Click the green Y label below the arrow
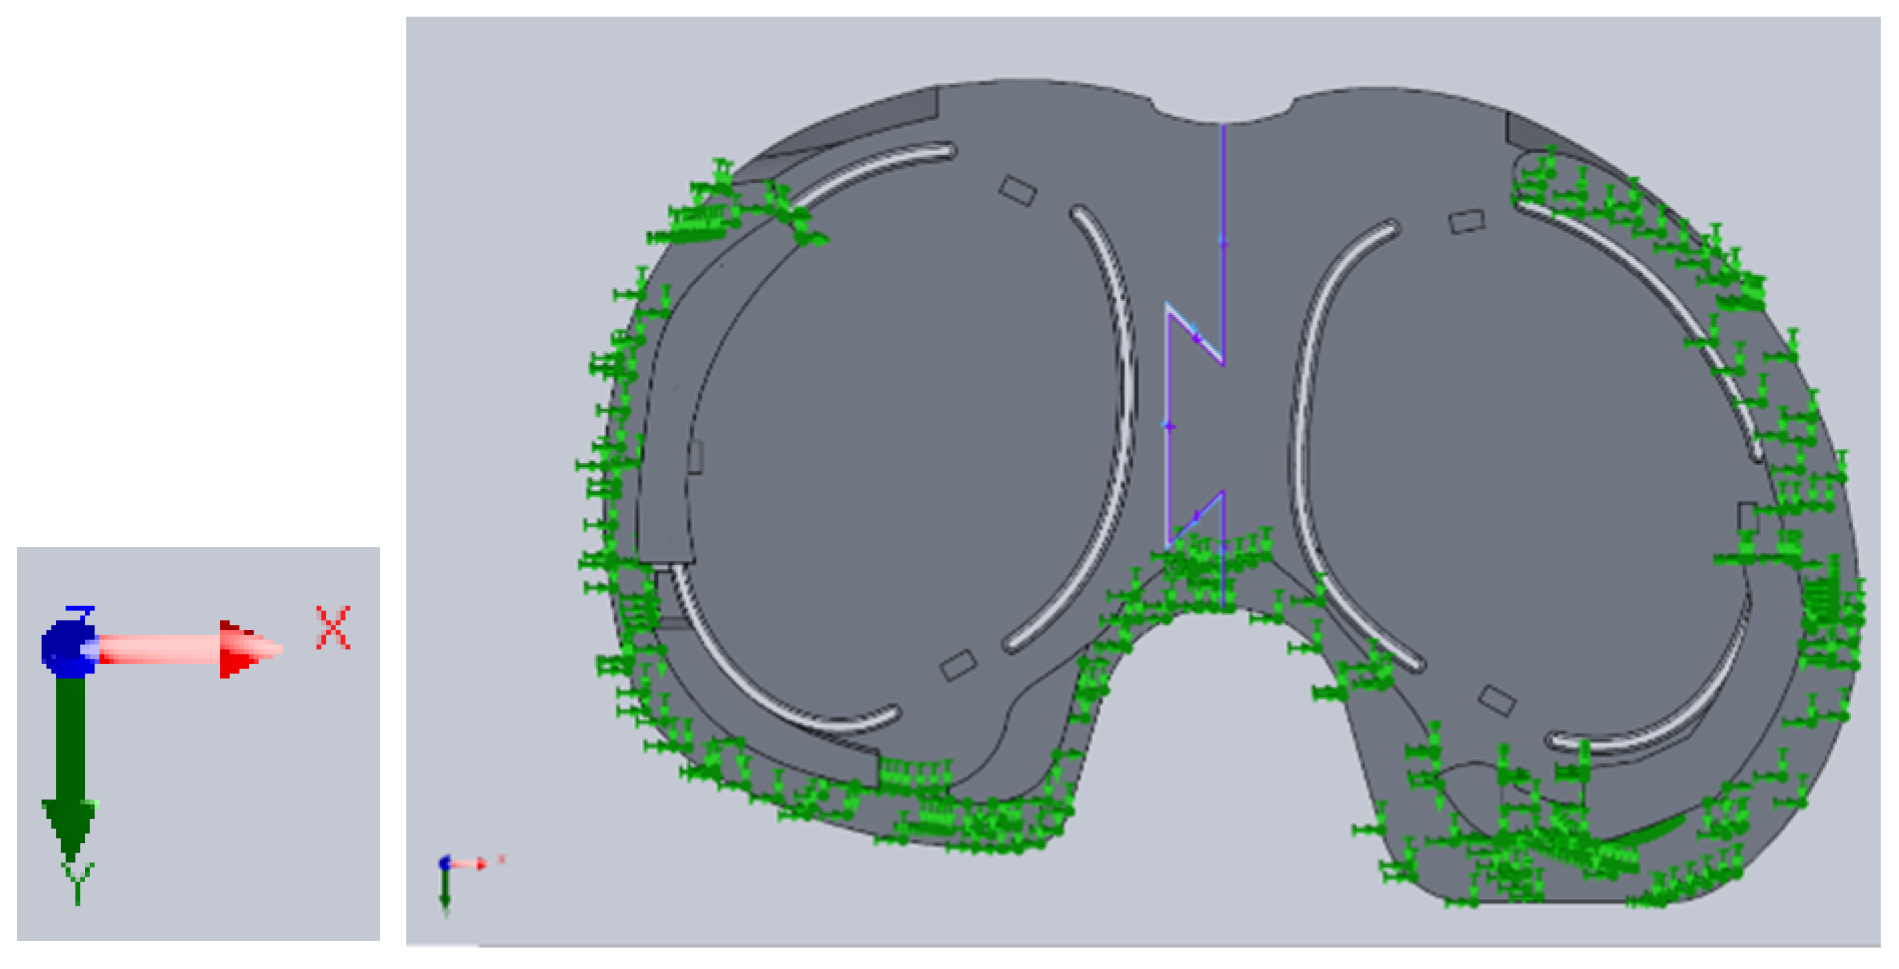 tap(77, 884)
